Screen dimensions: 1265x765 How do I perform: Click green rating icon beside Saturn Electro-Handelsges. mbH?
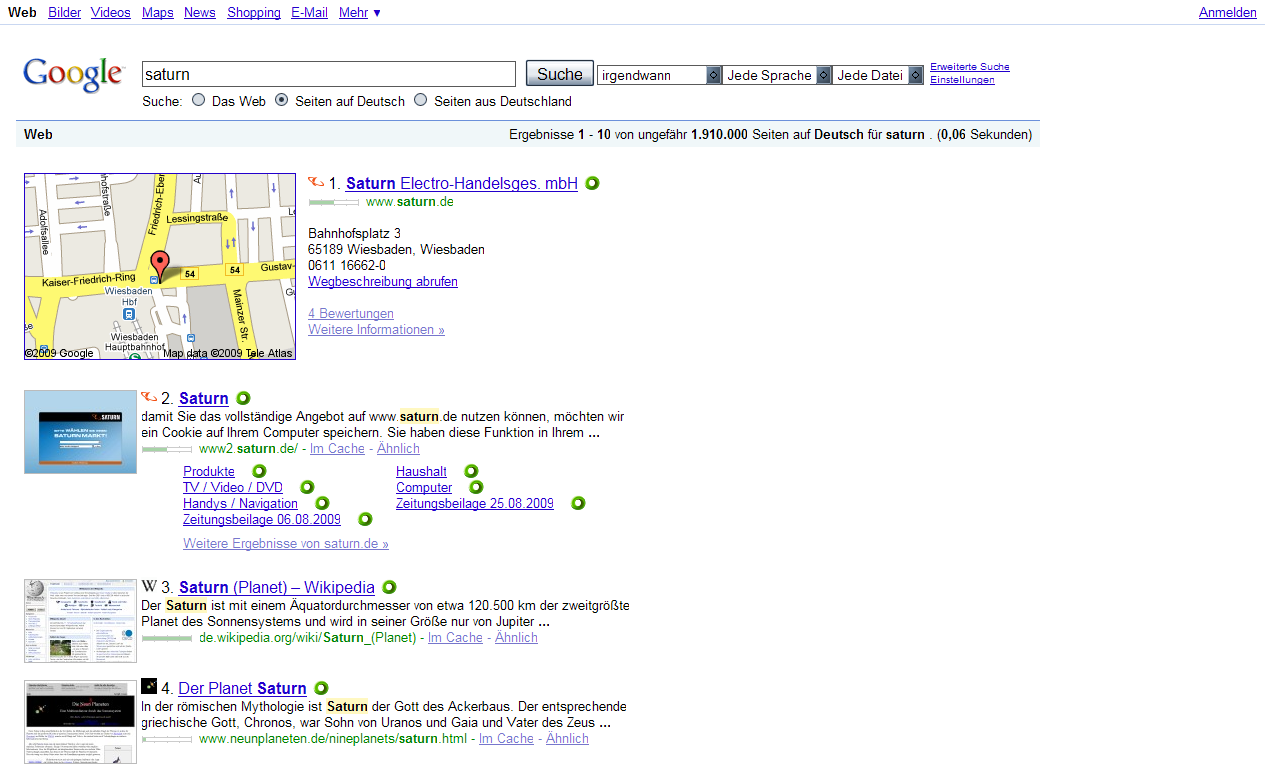pos(592,184)
